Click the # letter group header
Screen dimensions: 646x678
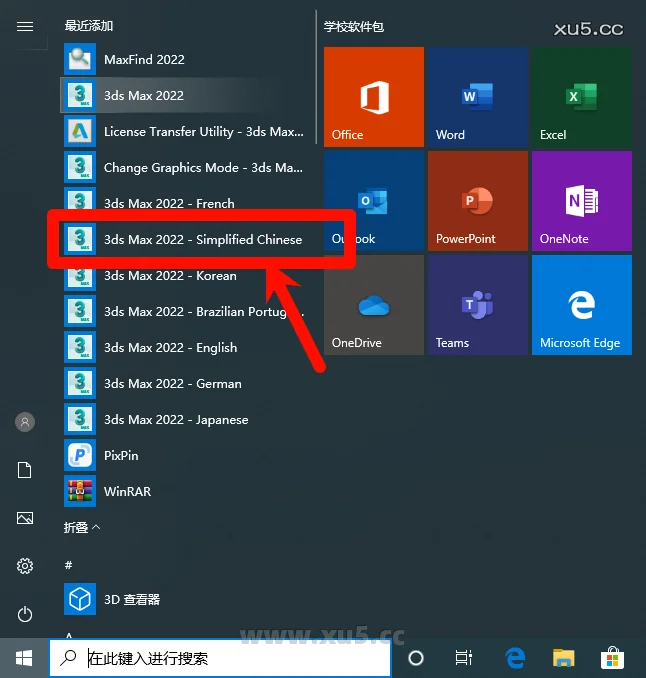(68, 565)
